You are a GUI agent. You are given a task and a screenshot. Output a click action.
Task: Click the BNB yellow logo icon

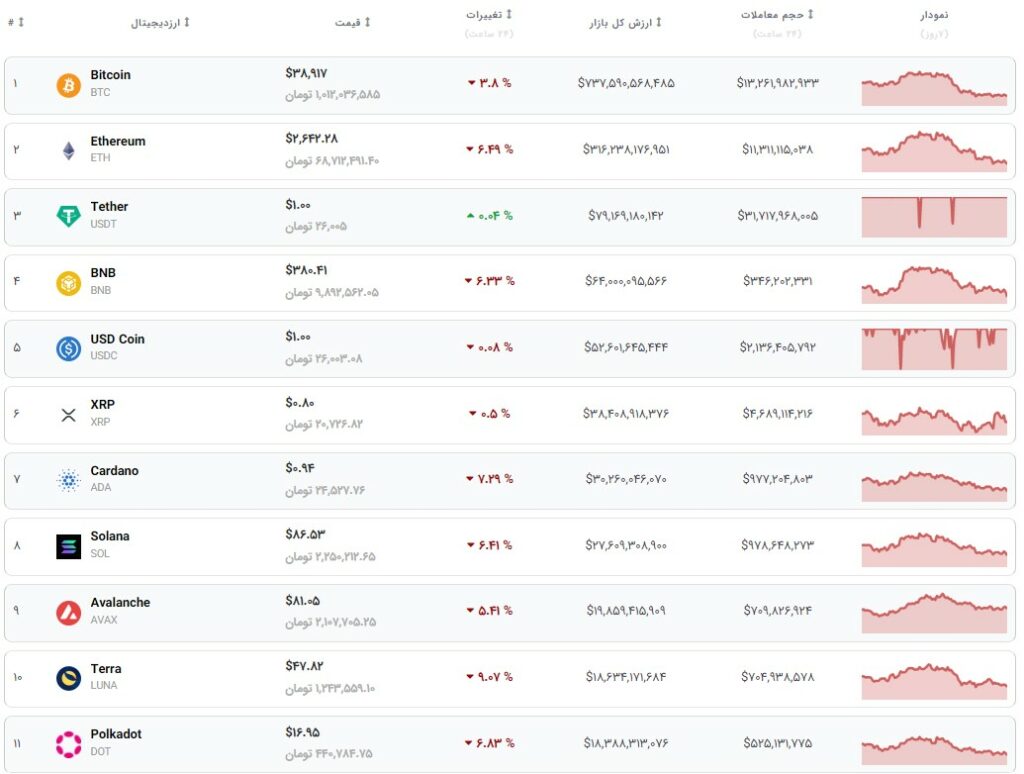(x=69, y=283)
